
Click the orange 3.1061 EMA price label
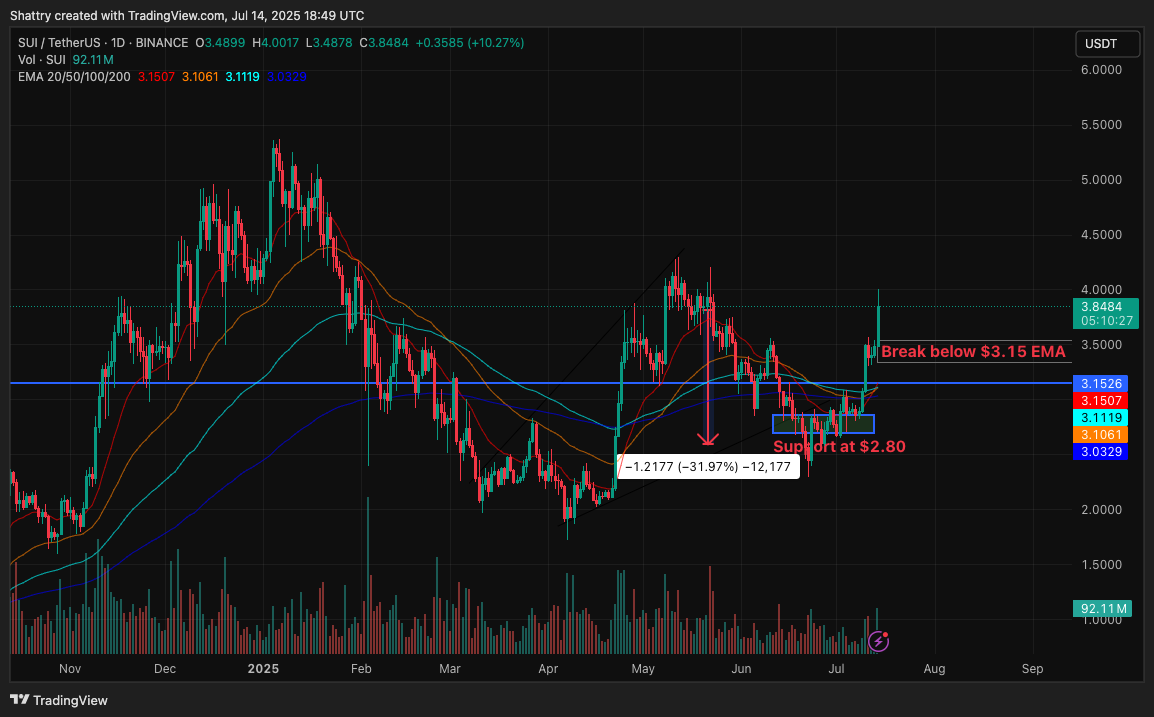(1100, 435)
